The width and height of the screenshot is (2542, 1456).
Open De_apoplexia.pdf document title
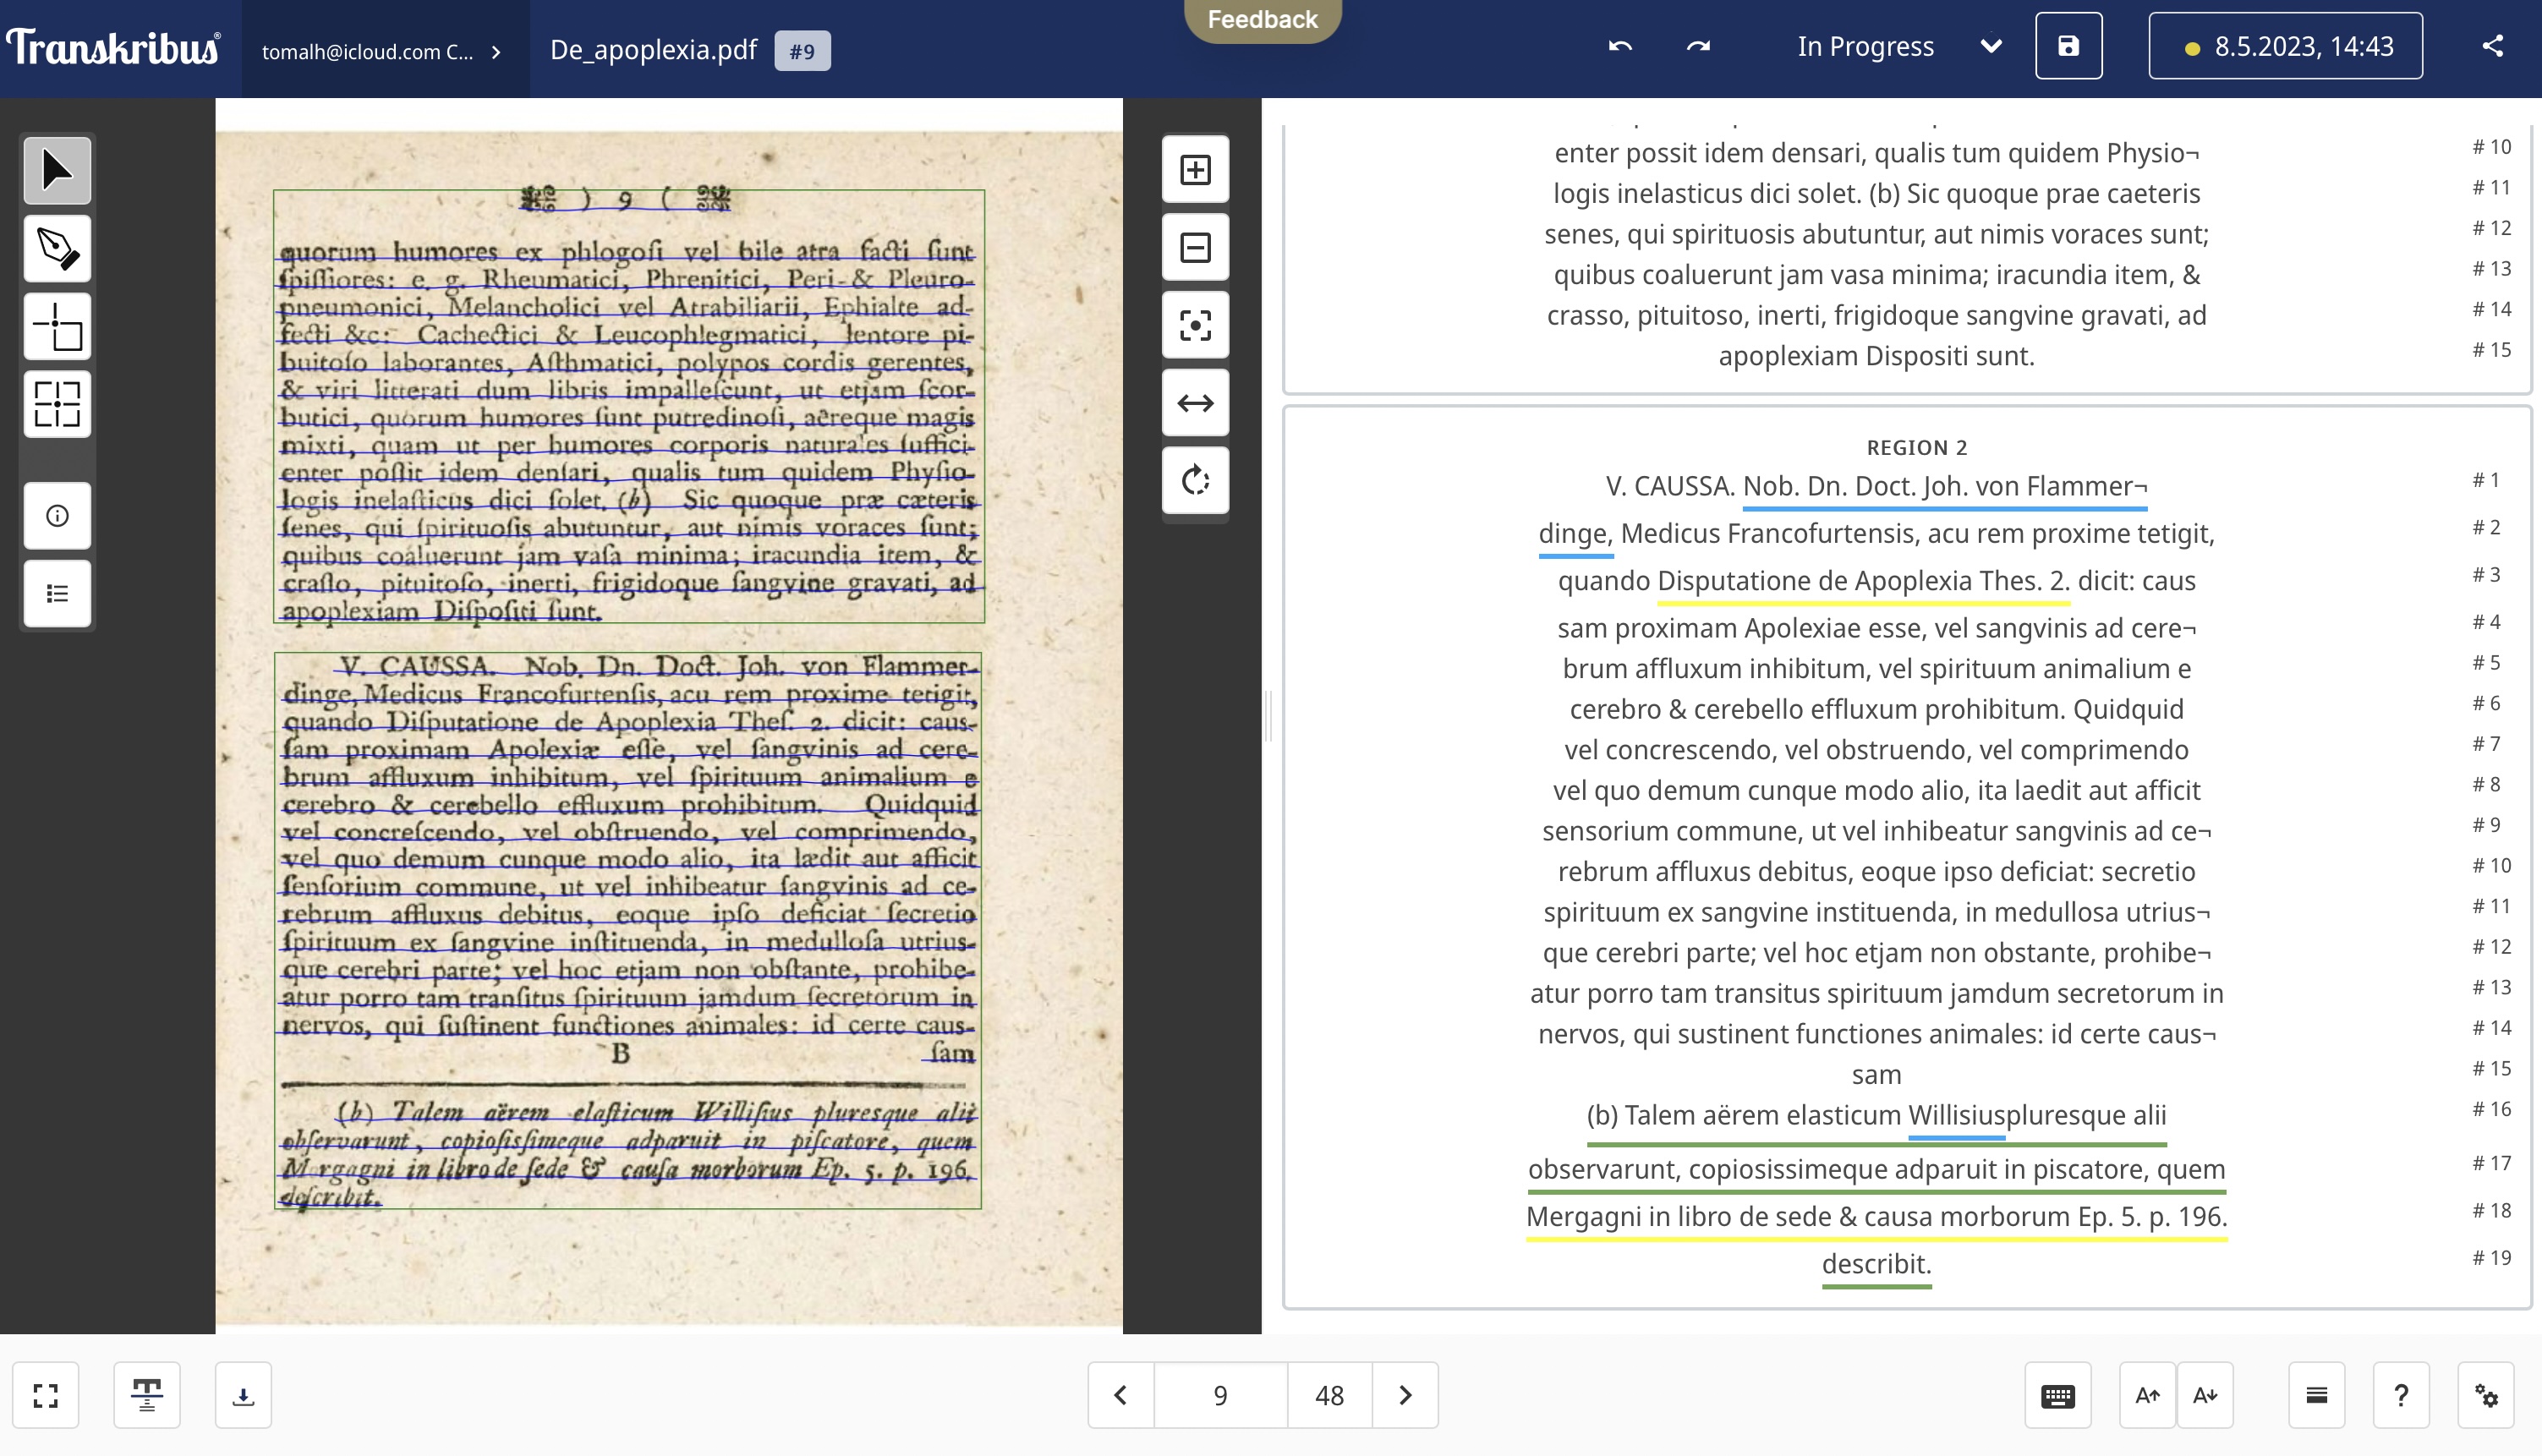click(x=653, y=50)
